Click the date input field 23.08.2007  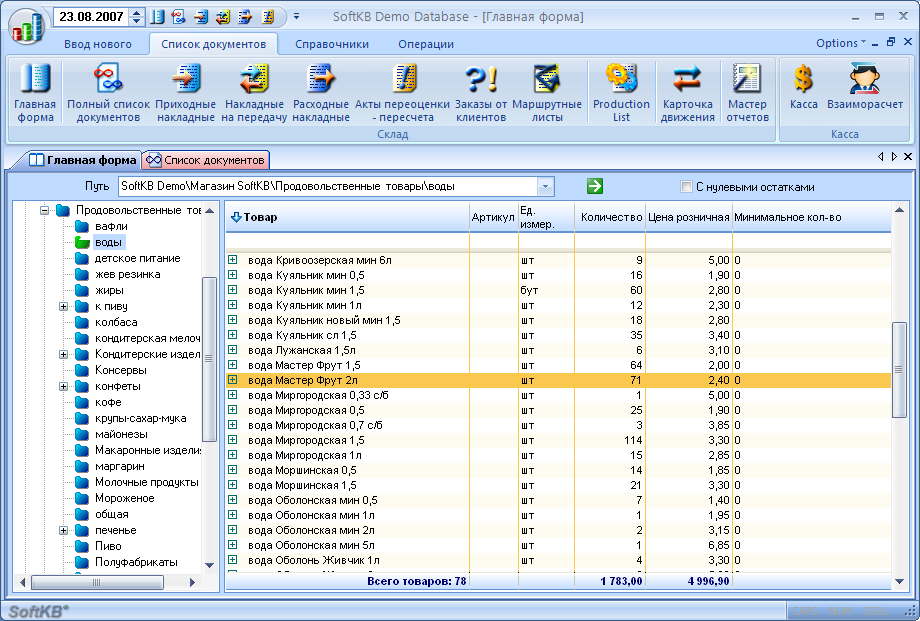(x=92, y=16)
